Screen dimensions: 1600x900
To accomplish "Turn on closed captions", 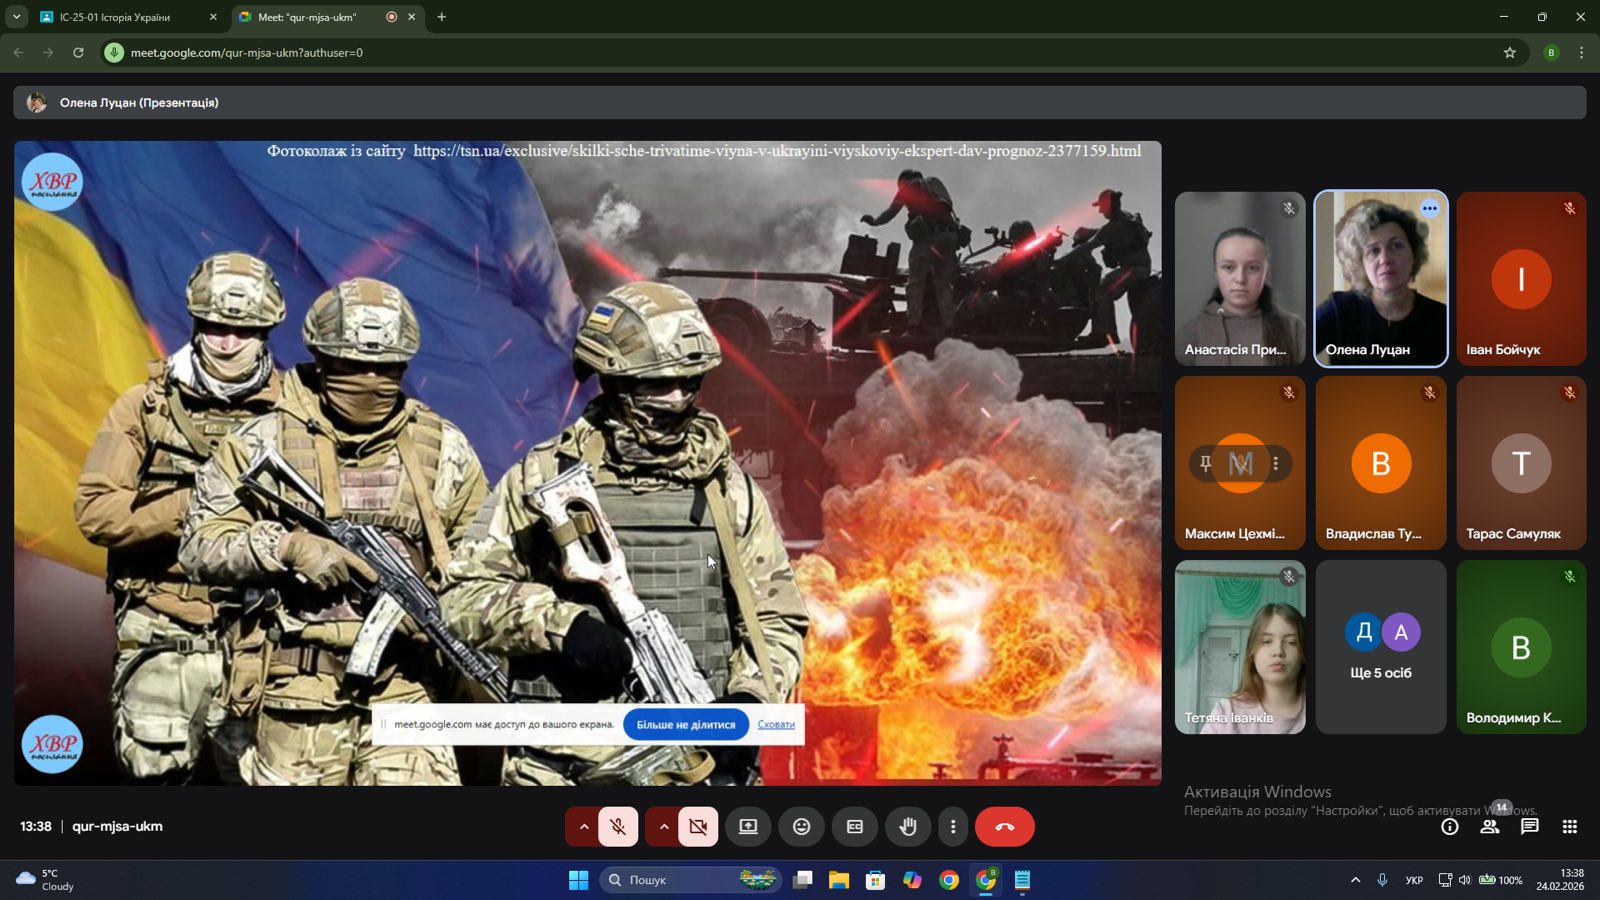I will point(855,827).
